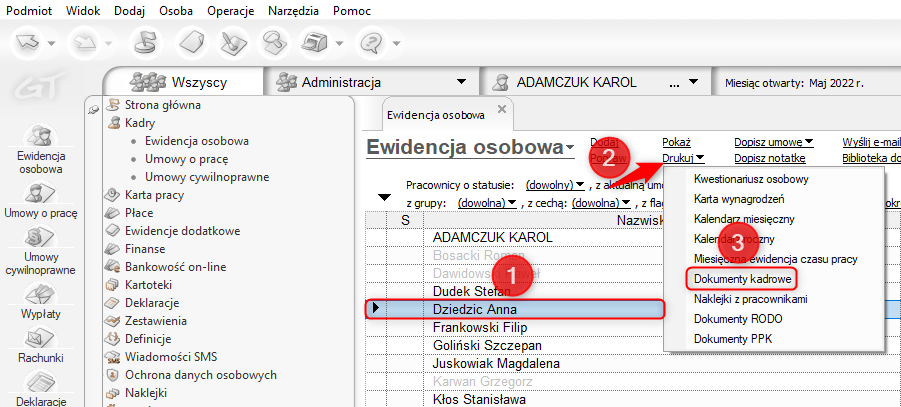Viewport: 901px width, 407px height.
Task: Select Kadry in the navigation tree
Action: coord(140,123)
